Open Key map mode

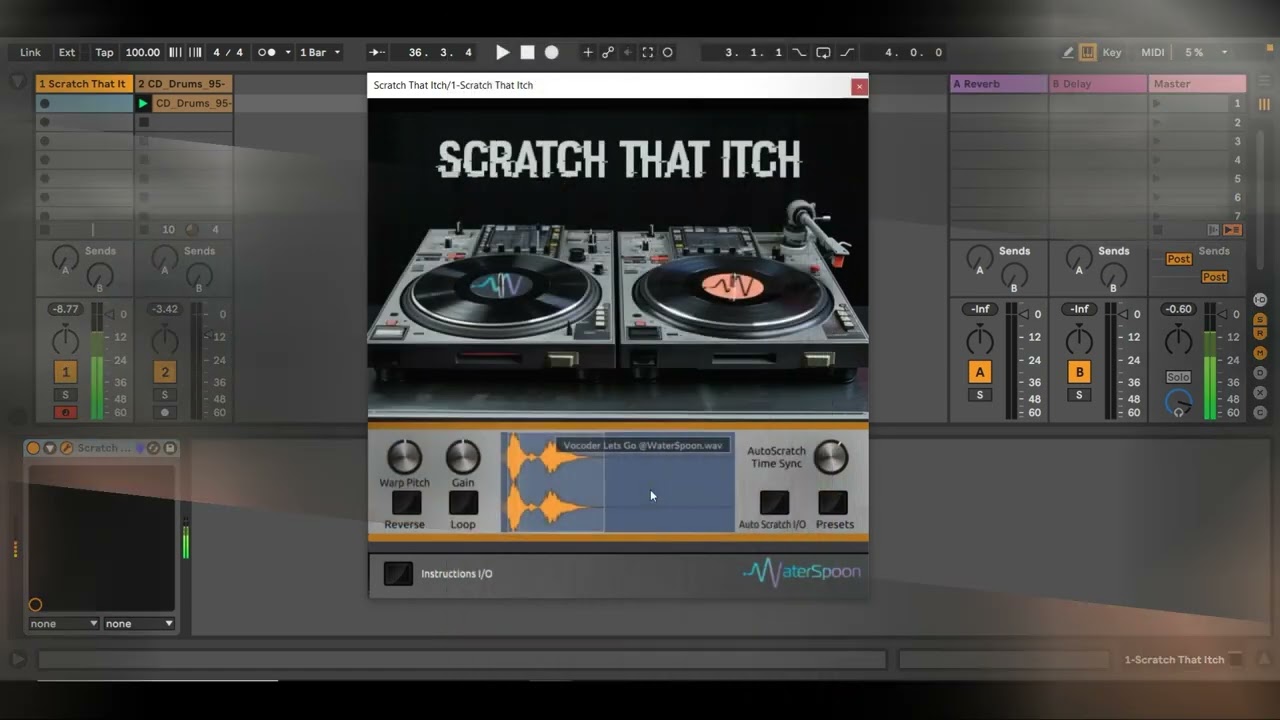pos(1112,52)
